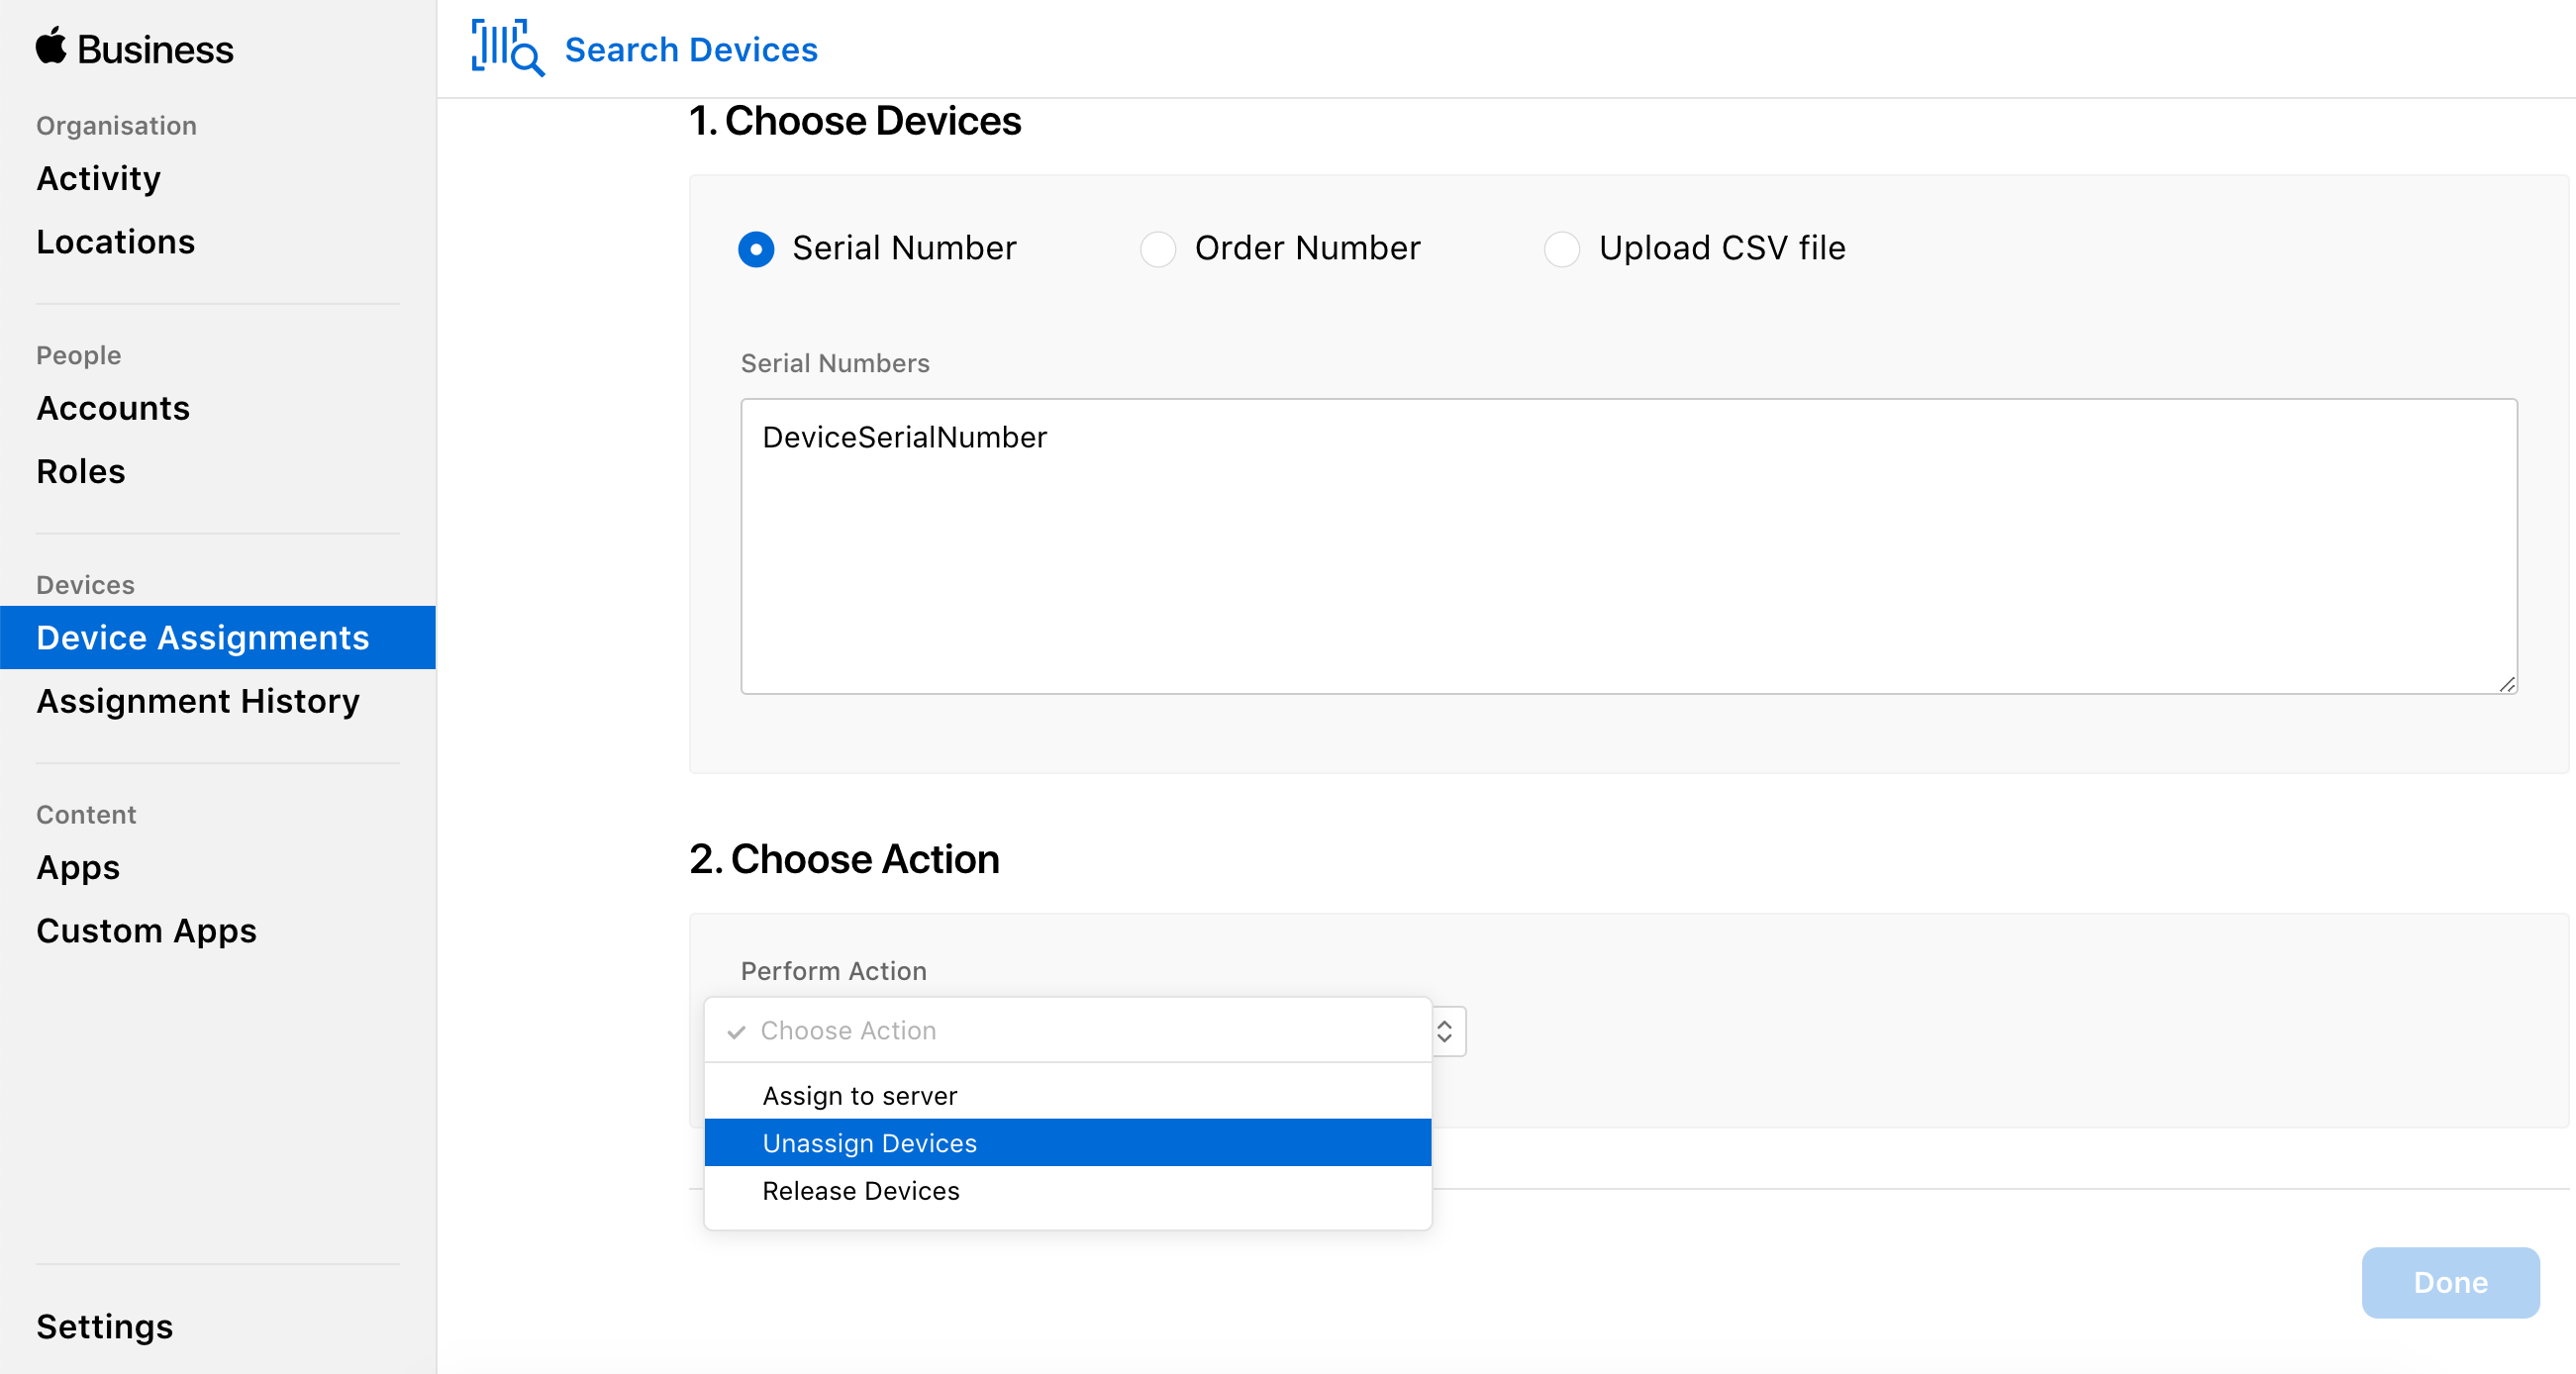Choose Unassign Devices from the dropdown
Viewport: 2576px width, 1374px height.
click(x=1068, y=1142)
